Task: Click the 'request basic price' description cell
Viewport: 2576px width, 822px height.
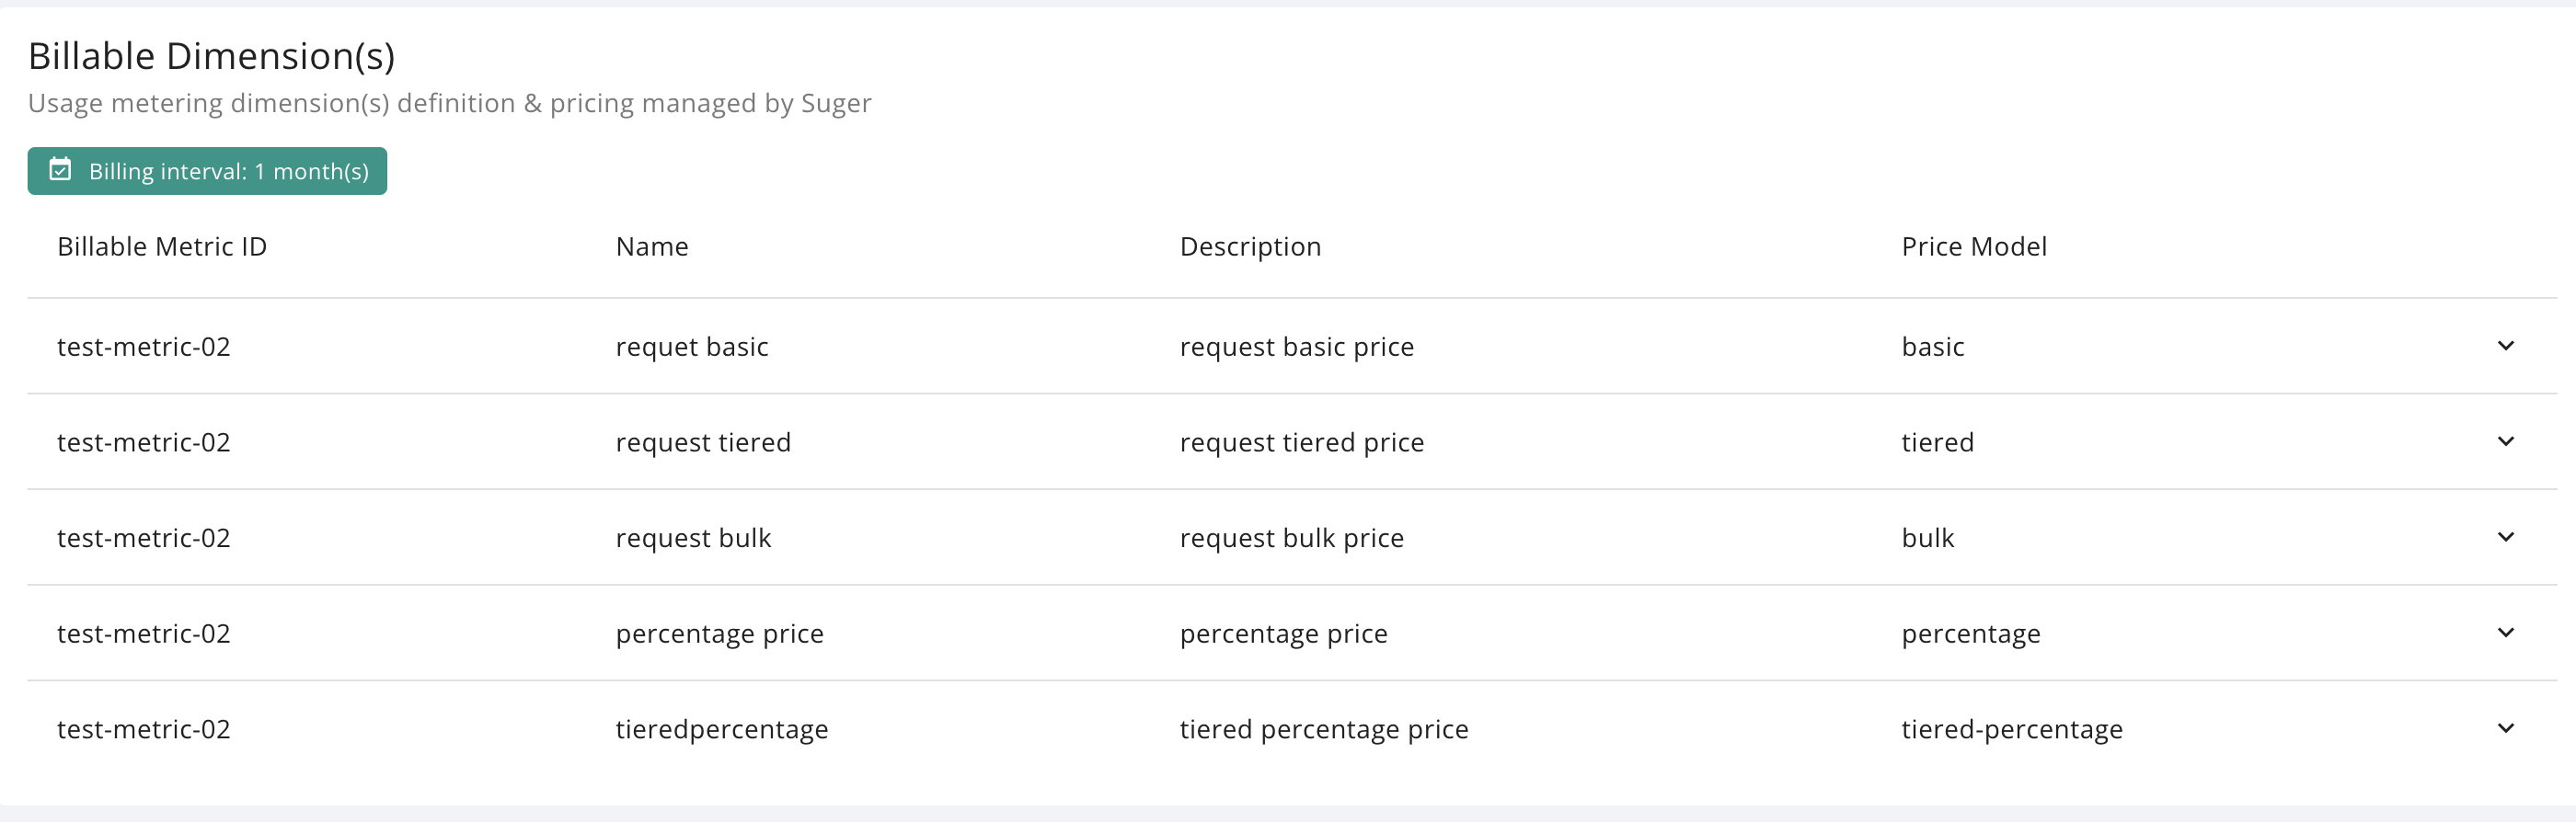Action: coord(1296,347)
